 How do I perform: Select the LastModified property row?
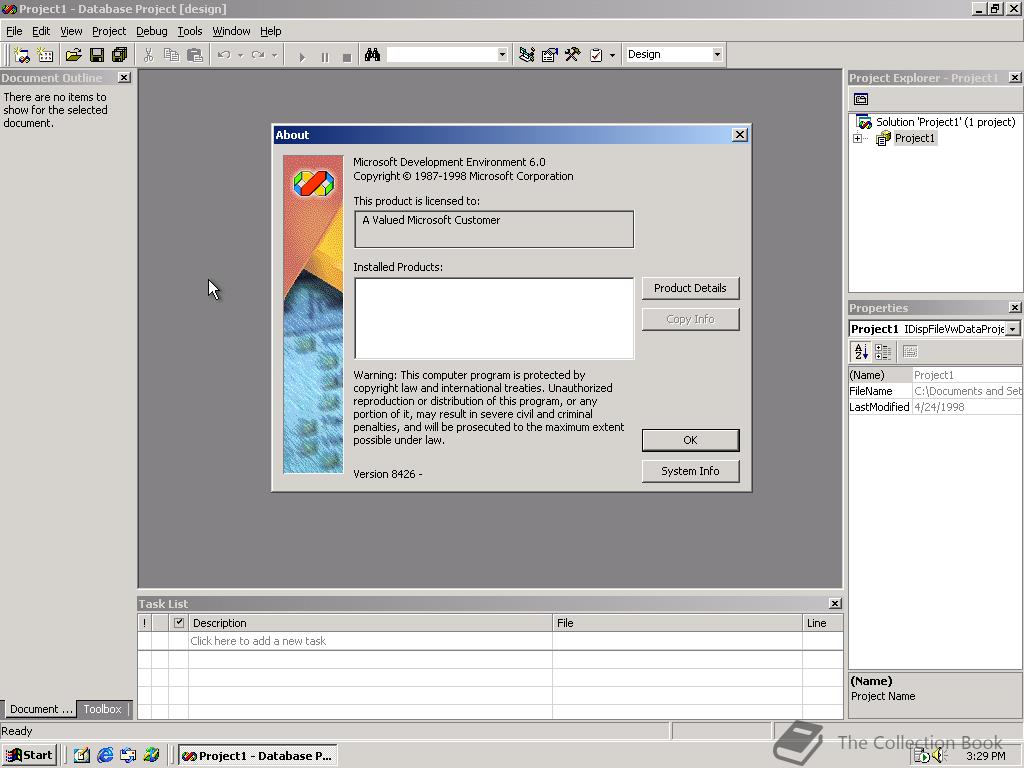pyautogui.click(x=935, y=407)
